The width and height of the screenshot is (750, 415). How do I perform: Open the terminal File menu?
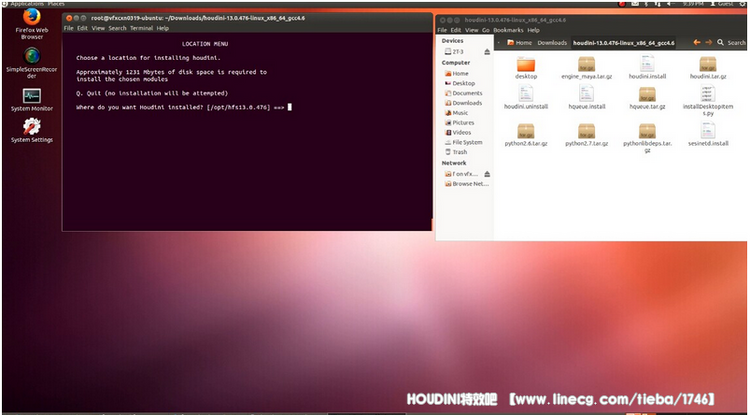tap(69, 28)
